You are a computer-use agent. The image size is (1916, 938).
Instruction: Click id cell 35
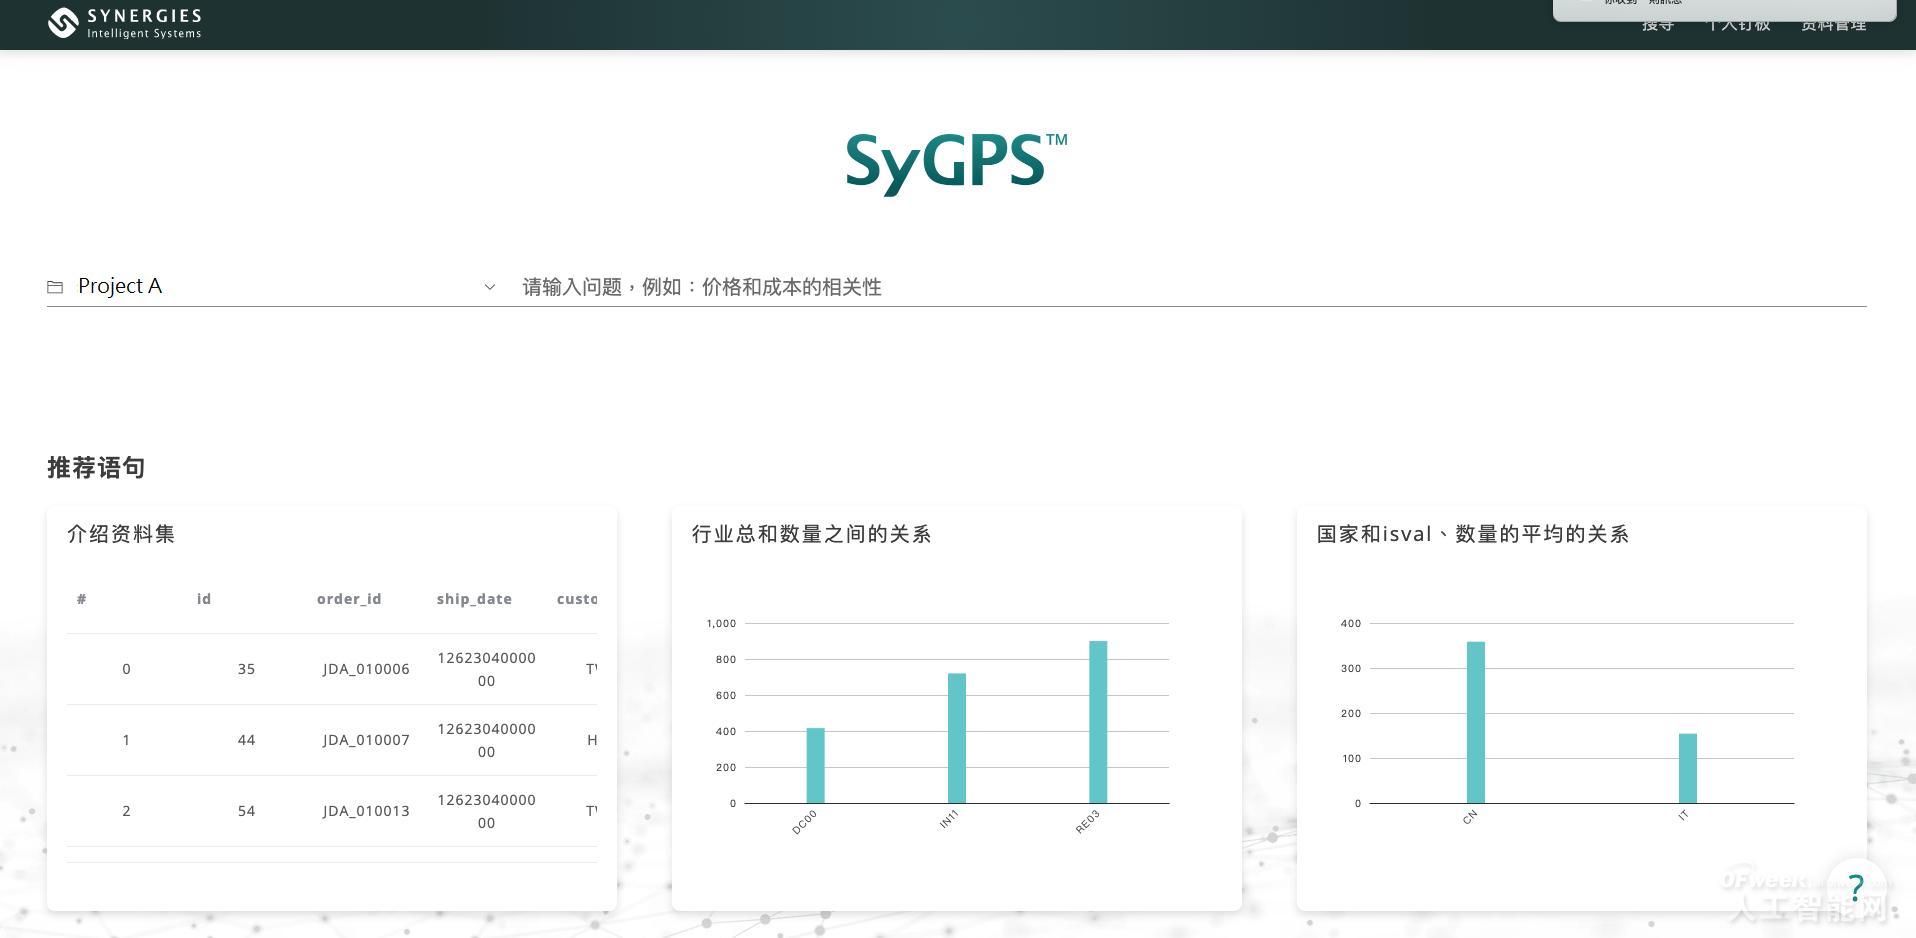click(x=246, y=669)
